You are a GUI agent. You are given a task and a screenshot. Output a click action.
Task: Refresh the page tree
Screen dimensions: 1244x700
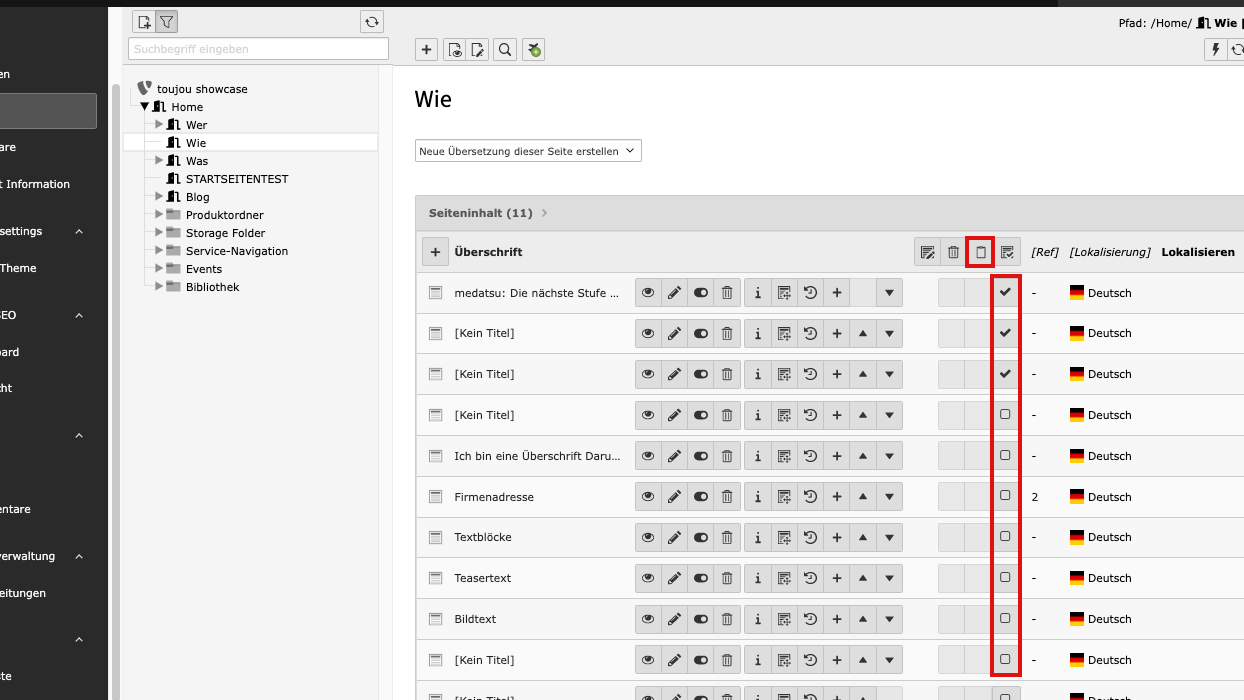(372, 22)
